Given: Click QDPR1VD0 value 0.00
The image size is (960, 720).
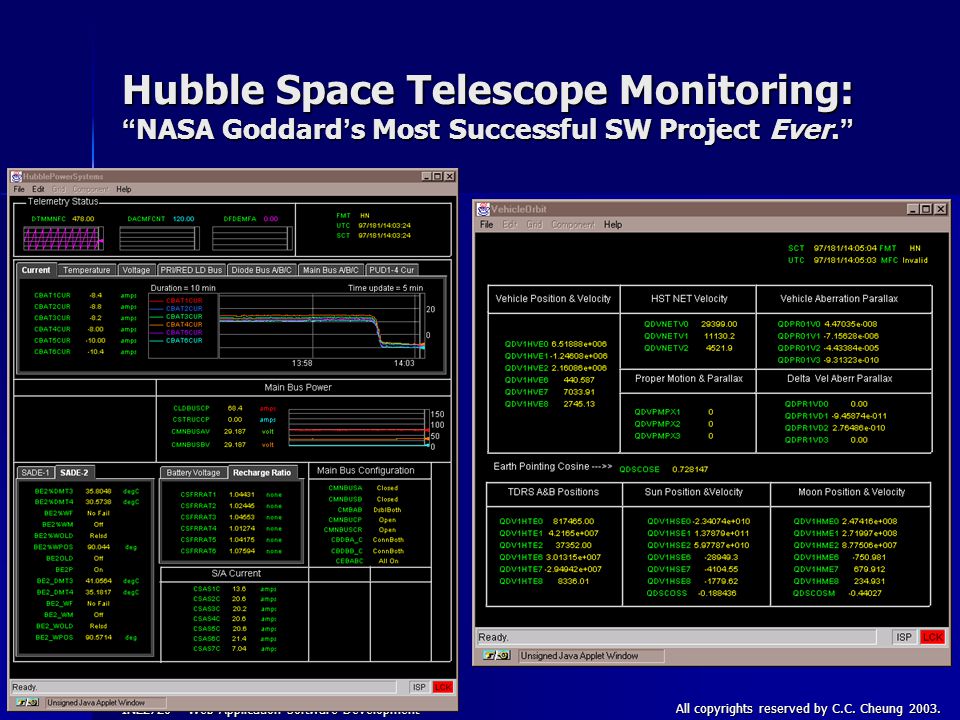Looking at the screenshot, I should click(x=859, y=403).
